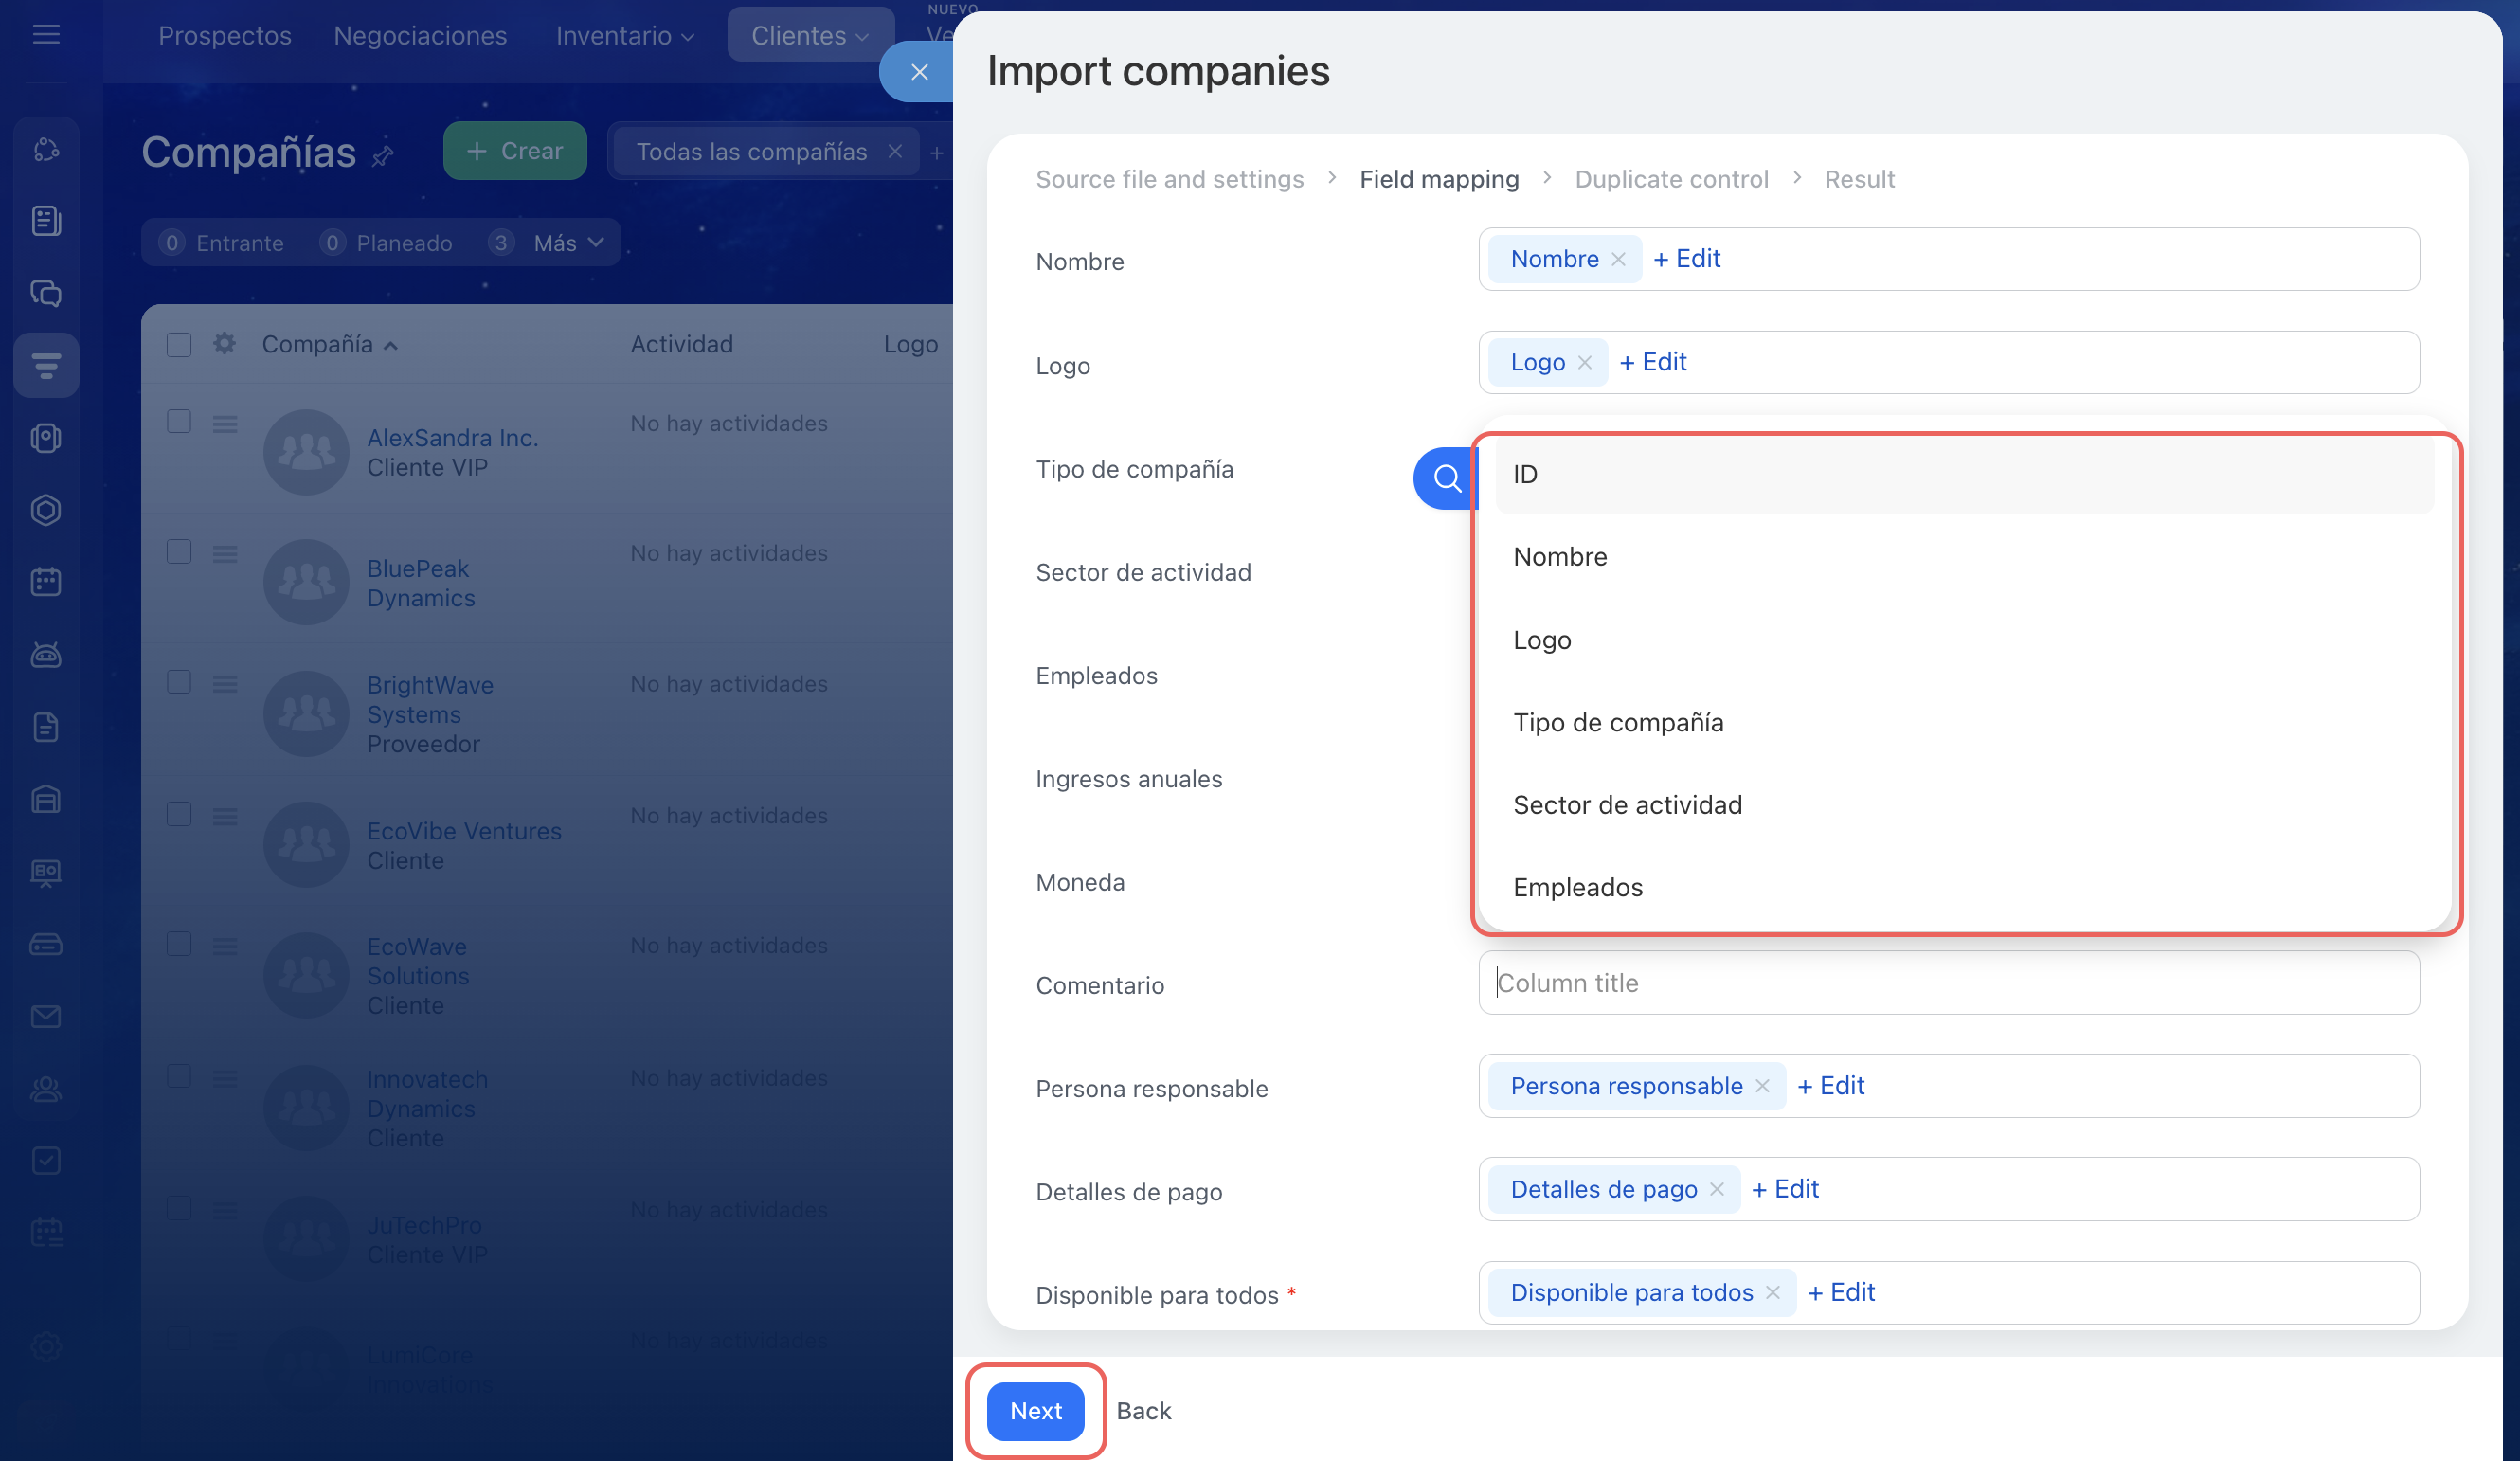Open the chat messages sidebar icon
The width and height of the screenshot is (2520, 1461).
click(x=46, y=293)
